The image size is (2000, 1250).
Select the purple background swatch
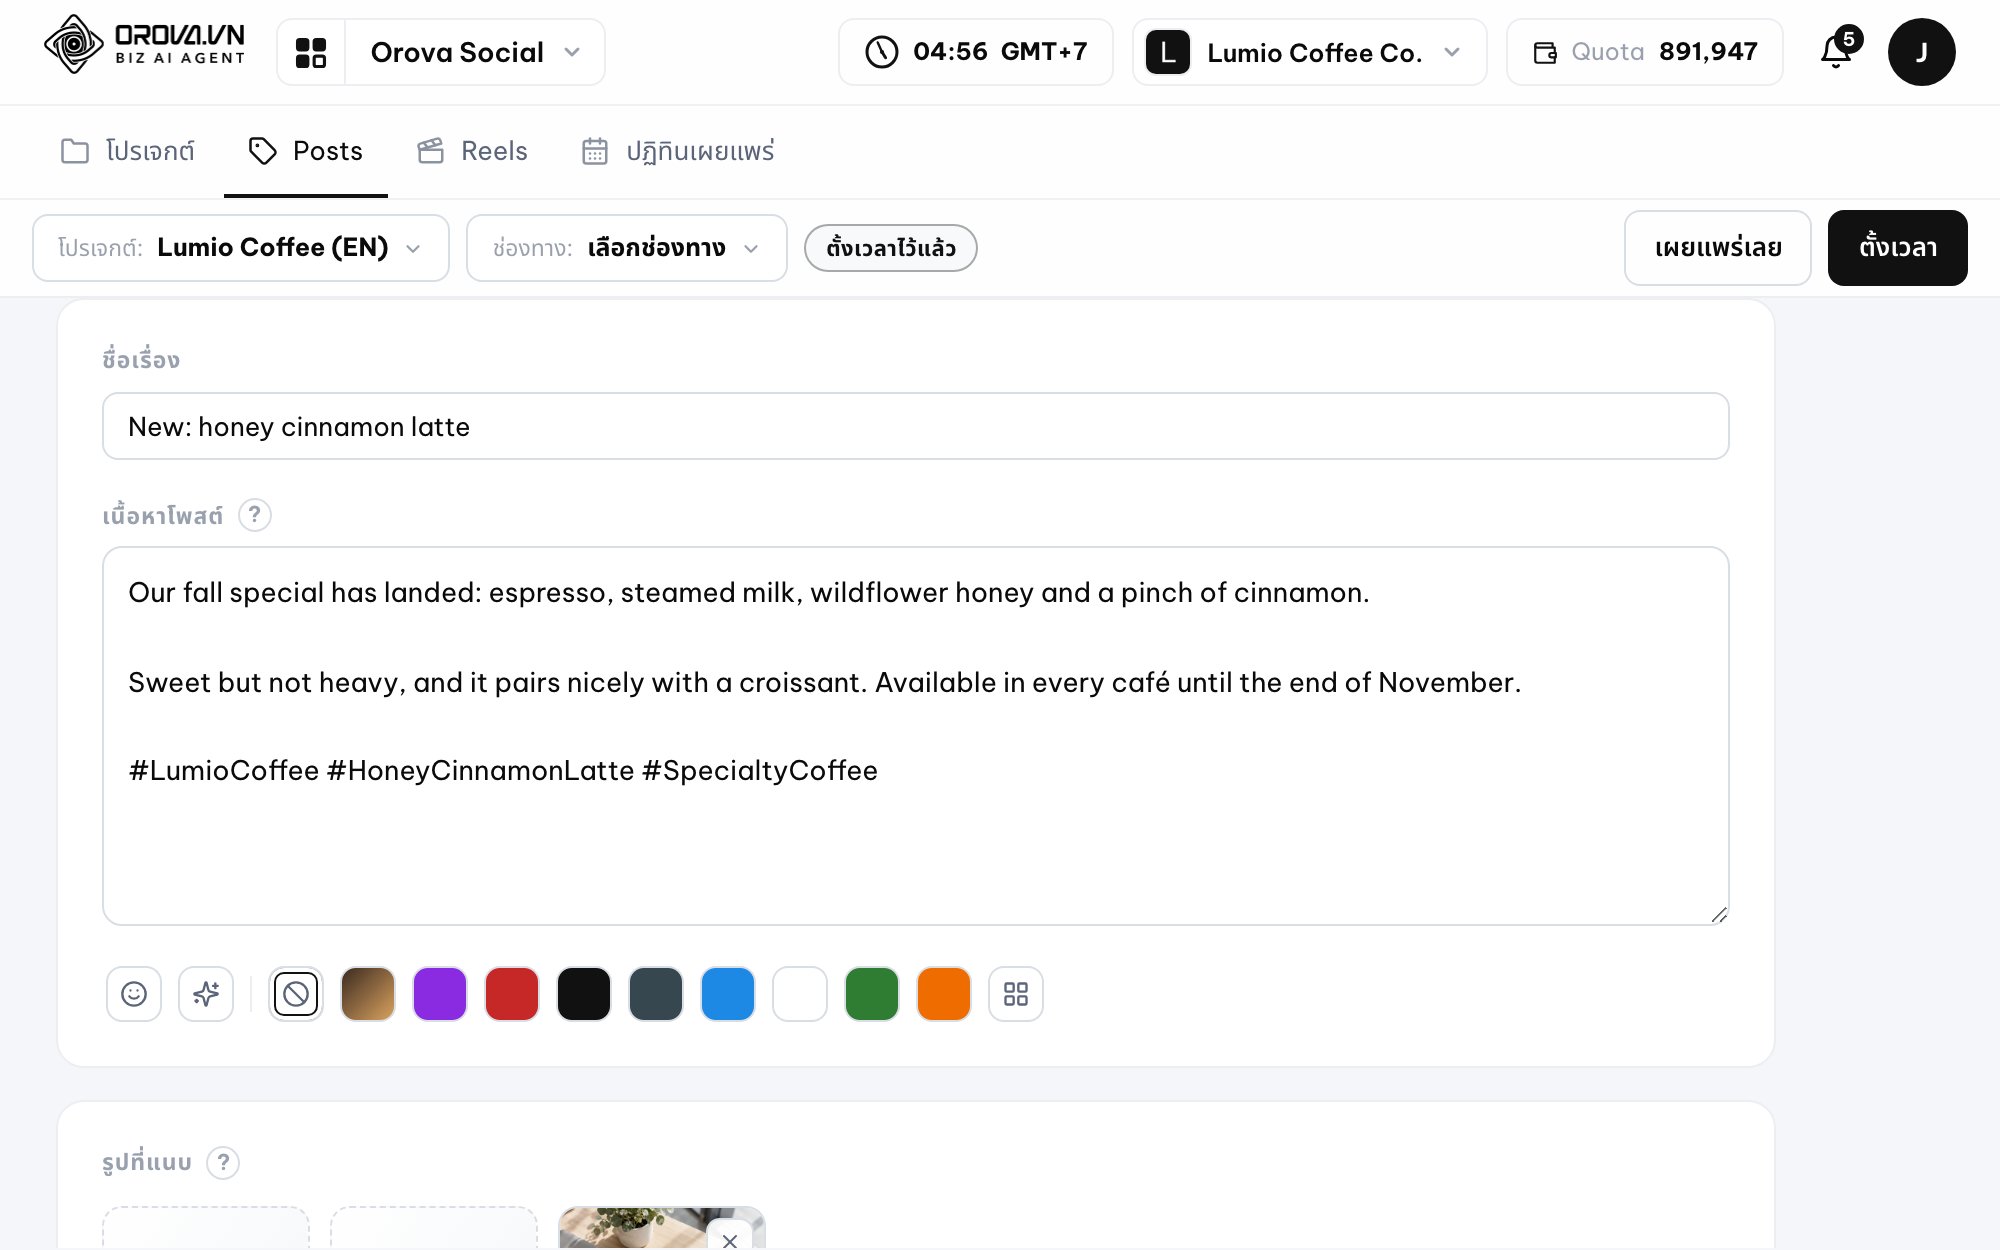(x=440, y=994)
